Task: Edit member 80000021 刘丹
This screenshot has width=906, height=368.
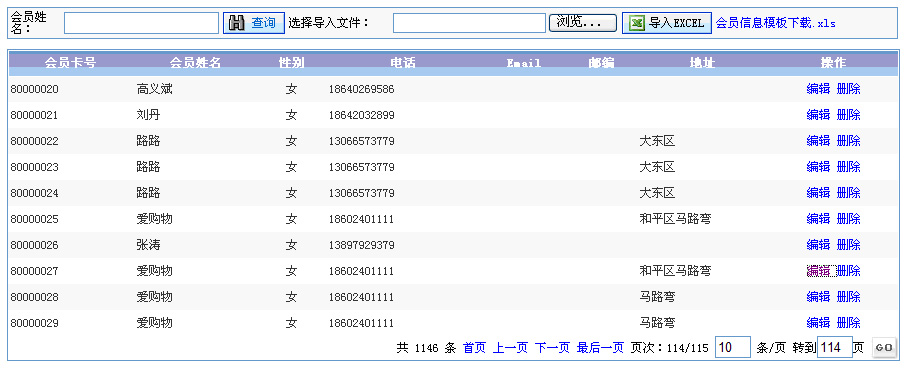Action: point(818,115)
